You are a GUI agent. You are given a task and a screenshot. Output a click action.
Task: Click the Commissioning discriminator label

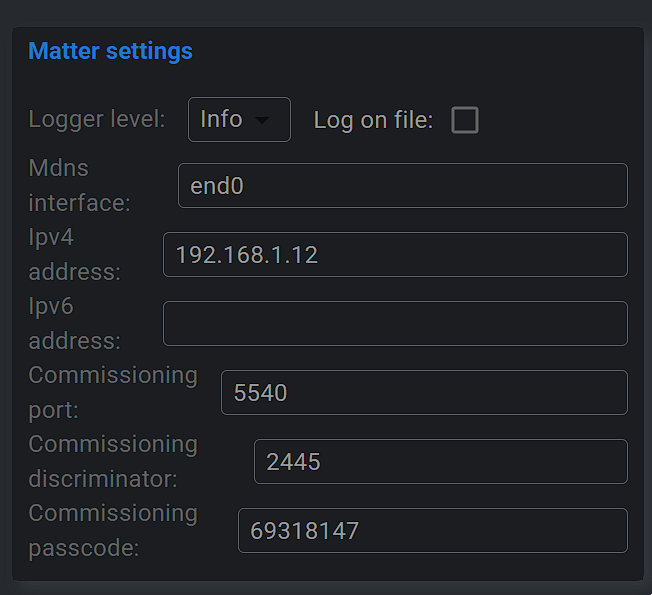click(x=112, y=461)
